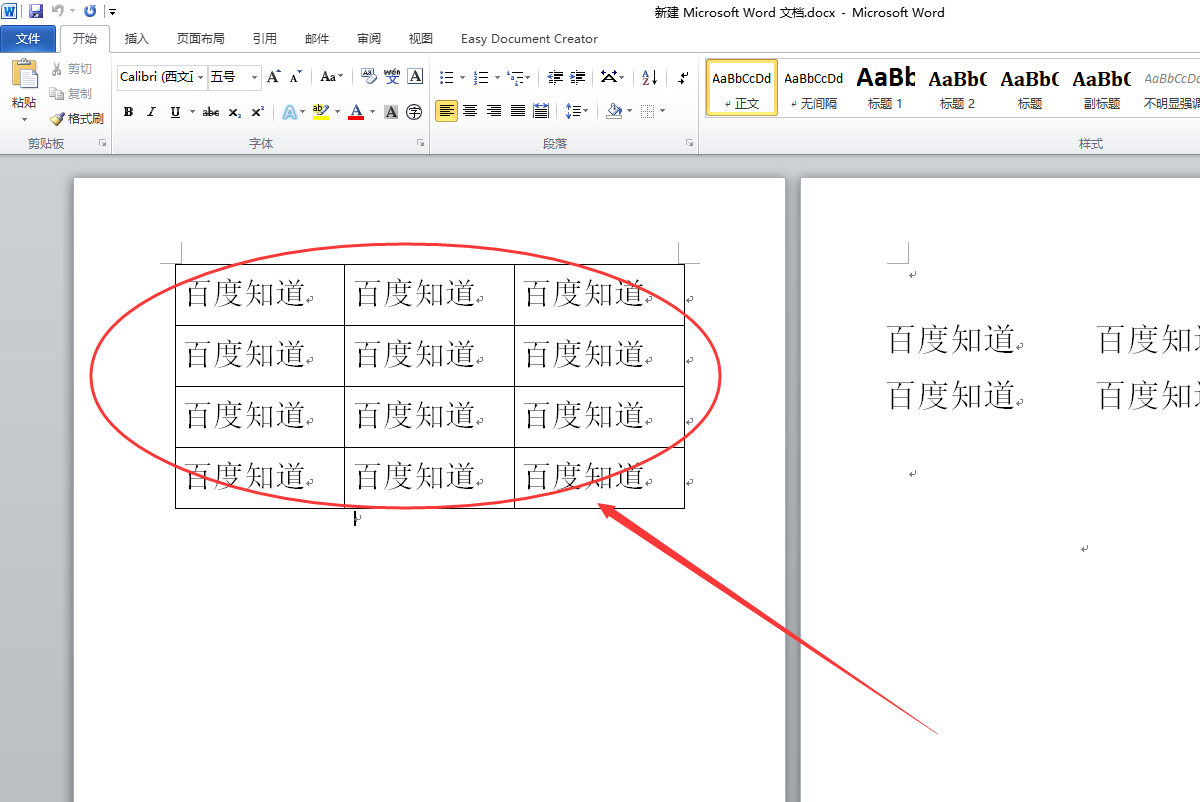This screenshot has width=1200, height=802.
Task: Open the font name Calibri dropdown
Action: 201,77
